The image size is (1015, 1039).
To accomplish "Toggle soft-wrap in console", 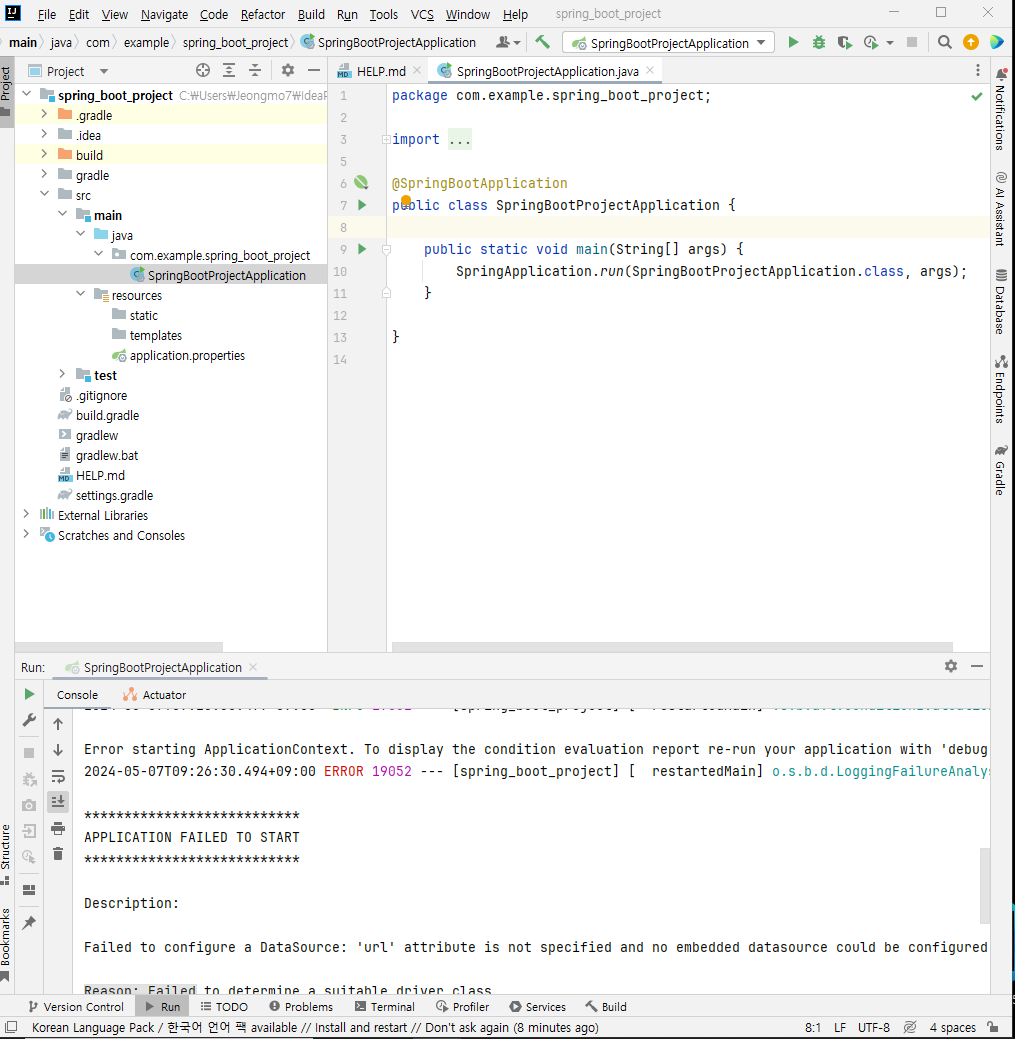I will (x=58, y=776).
